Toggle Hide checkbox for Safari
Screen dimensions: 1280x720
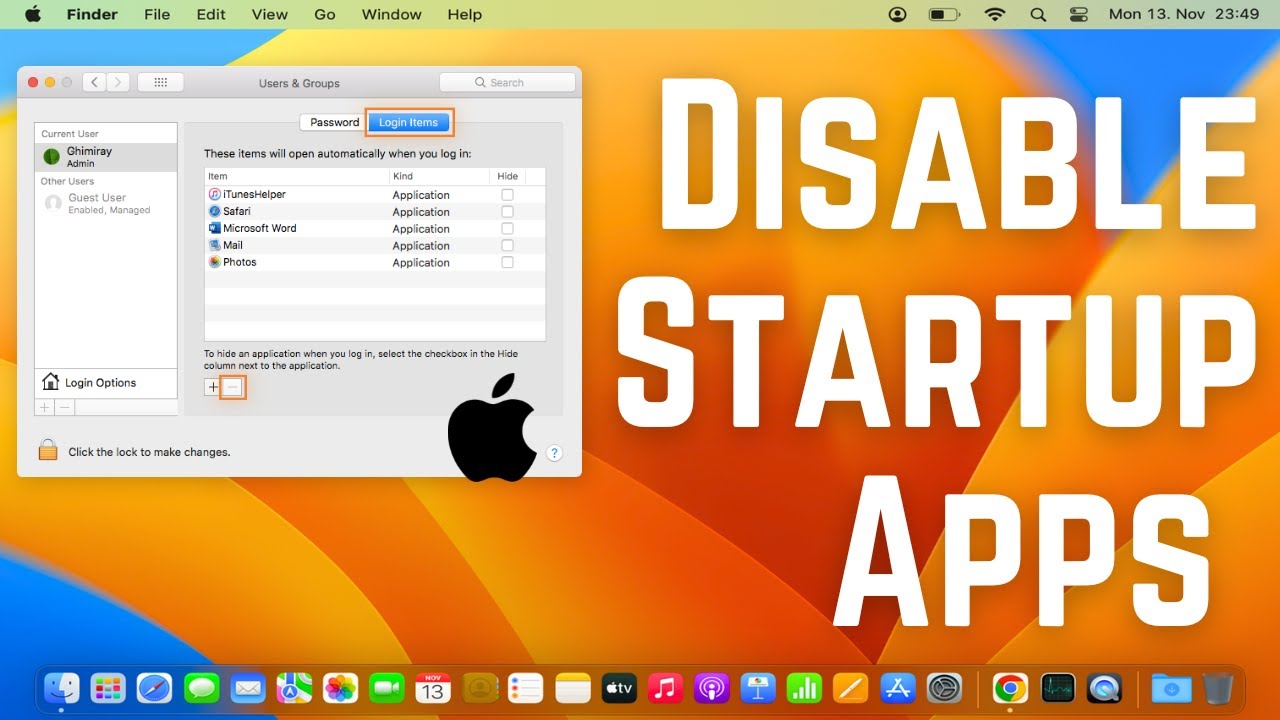507,212
